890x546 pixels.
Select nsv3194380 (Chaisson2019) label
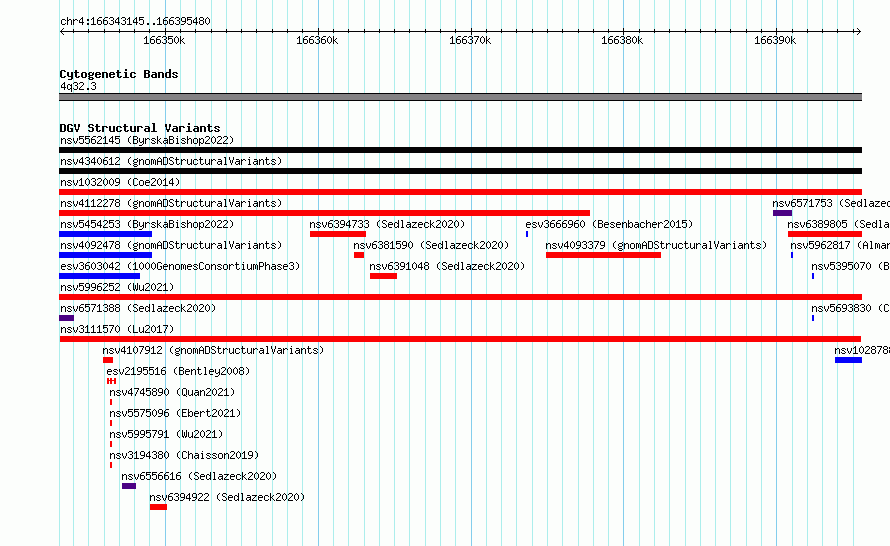coord(184,455)
